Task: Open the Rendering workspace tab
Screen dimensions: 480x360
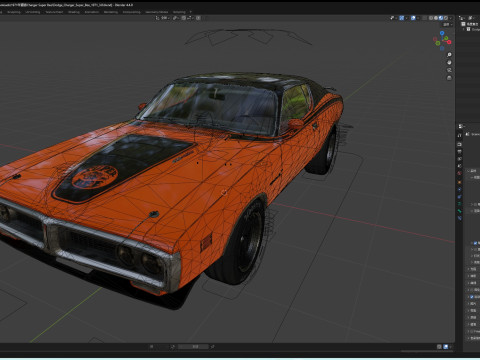Action: pyautogui.click(x=111, y=12)
